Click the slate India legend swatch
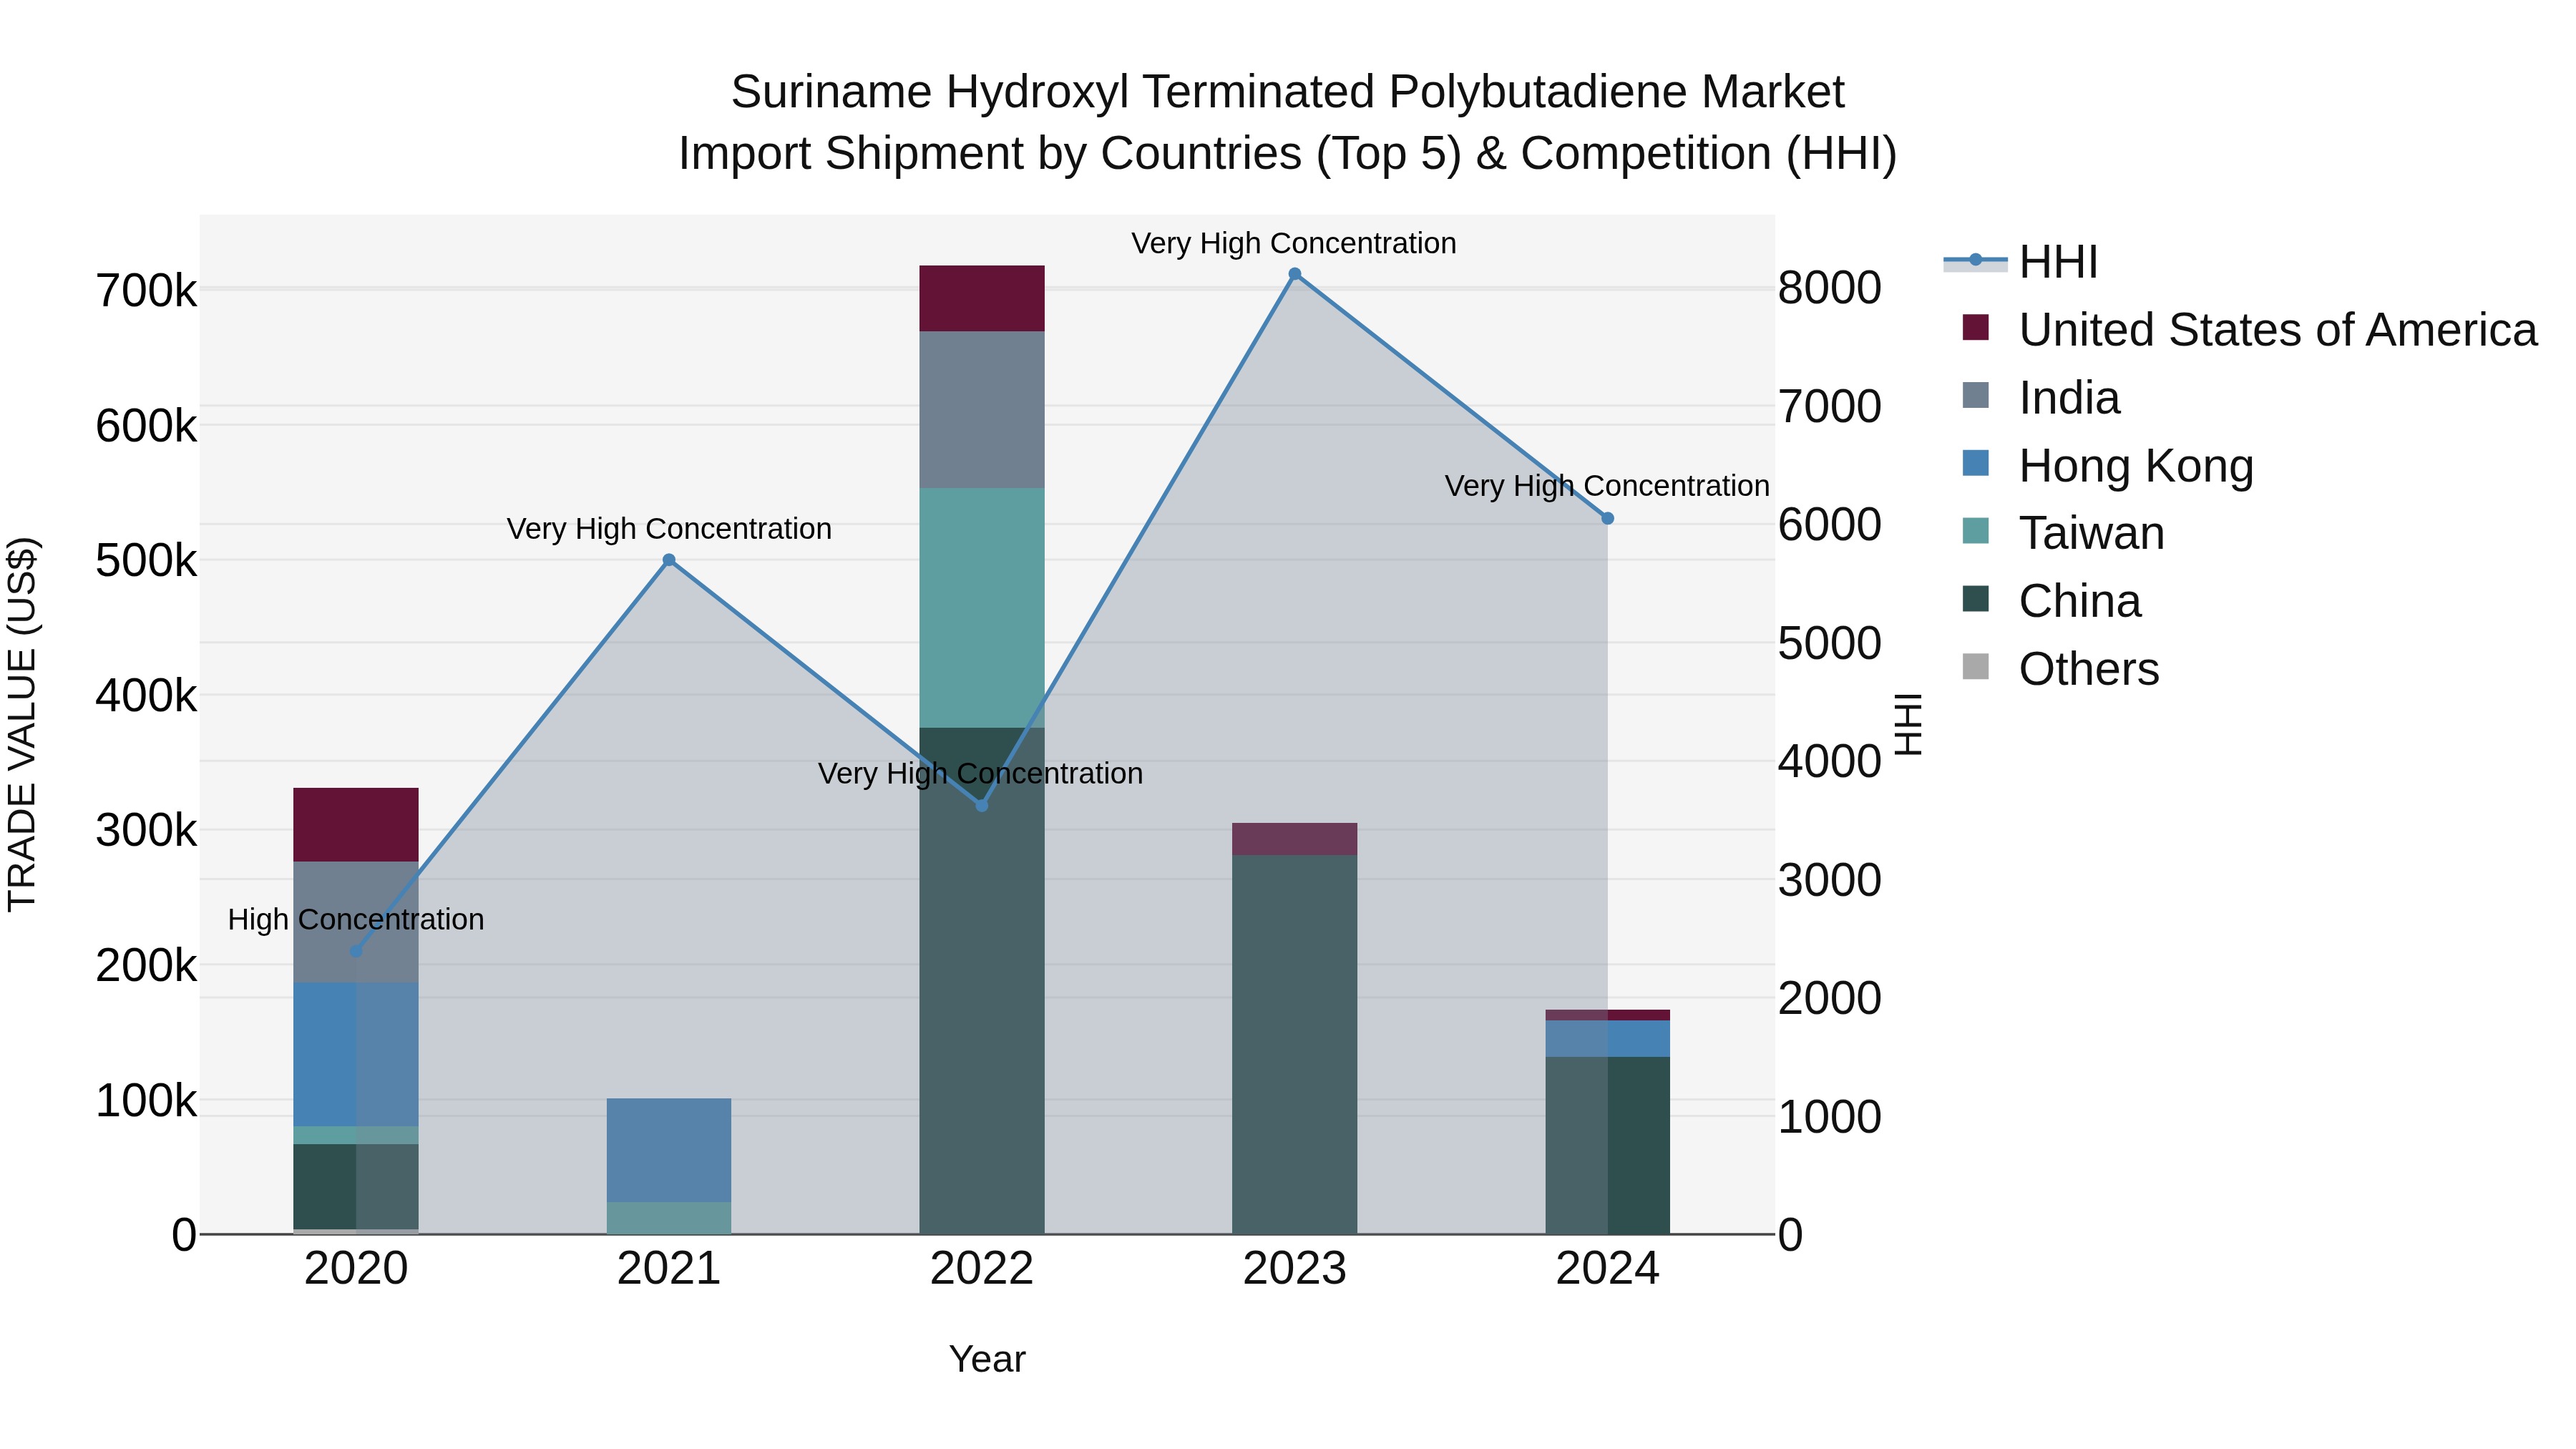 pyautogui.click(x=1976, y=395)
